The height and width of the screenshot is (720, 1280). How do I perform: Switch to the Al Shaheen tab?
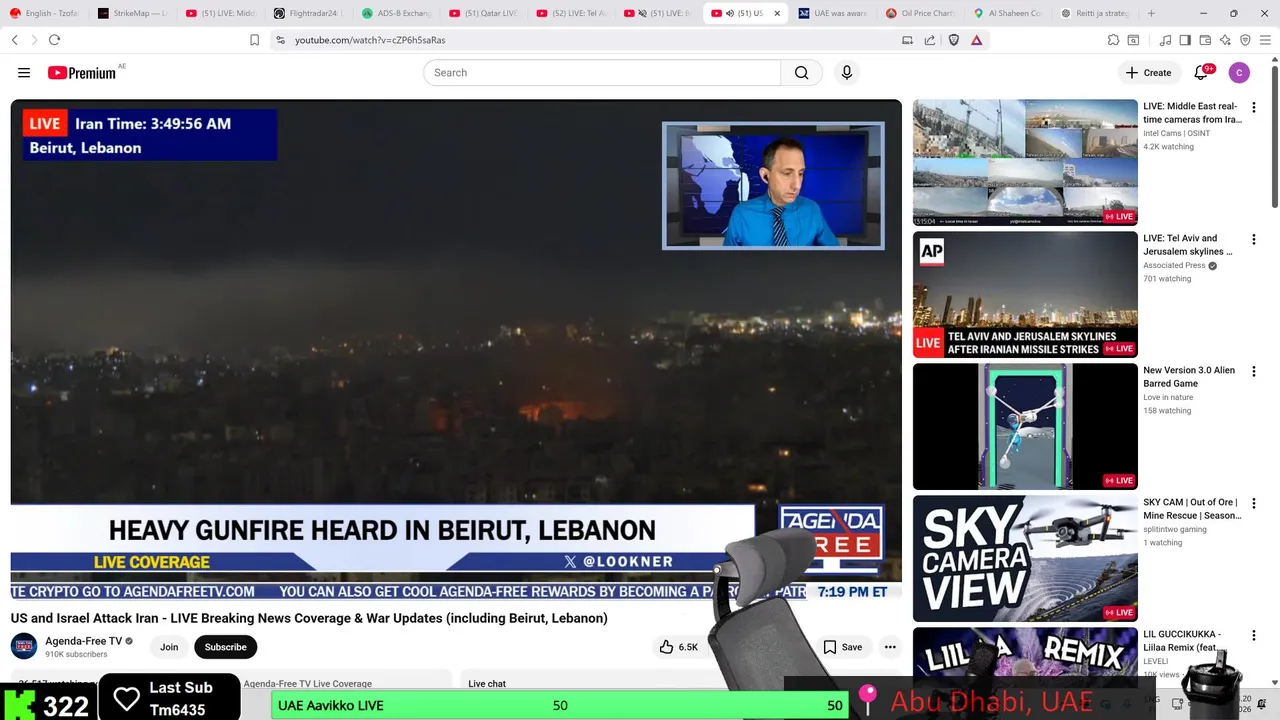1008,13
